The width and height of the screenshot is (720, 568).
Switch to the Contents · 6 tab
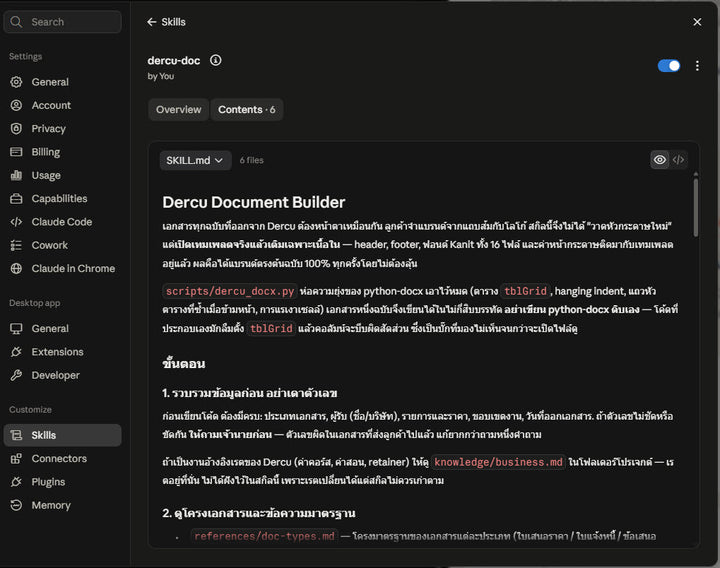(x=247, y=109)
